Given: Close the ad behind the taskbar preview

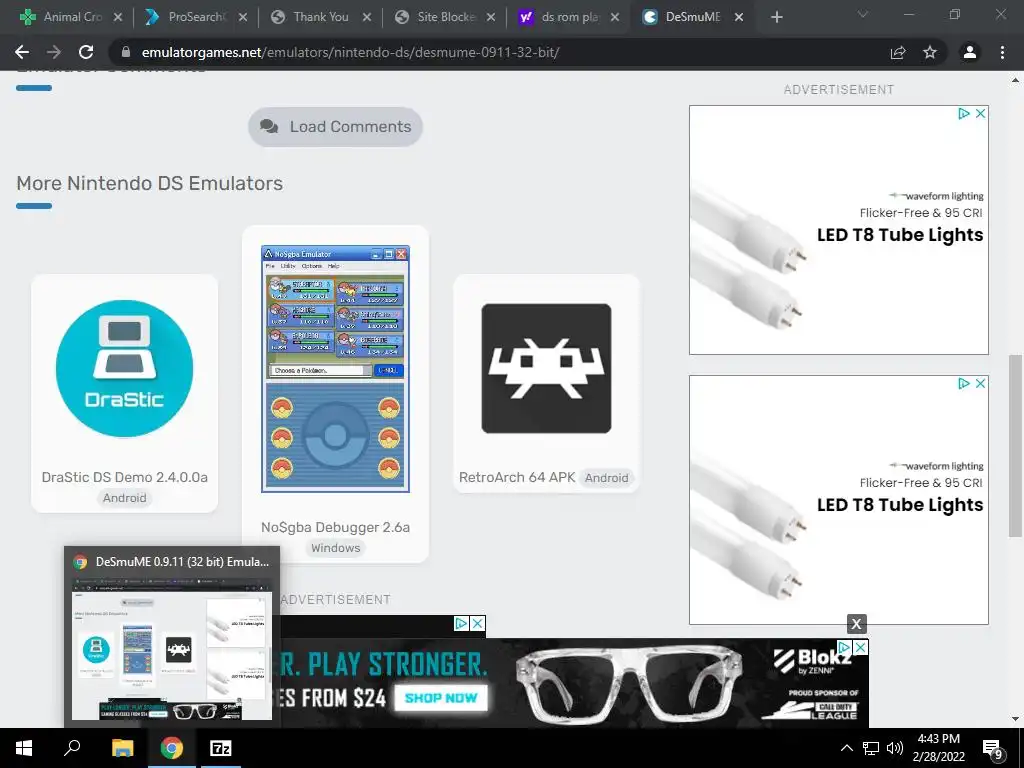Looking at the screenshot, I should click(478, 624).
